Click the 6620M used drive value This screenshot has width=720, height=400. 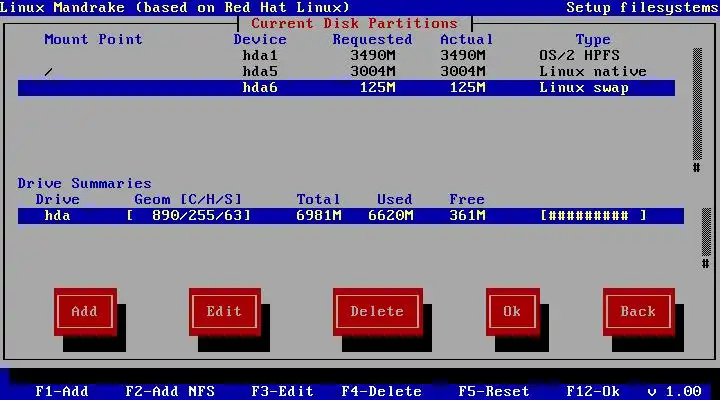tap(391, 215)
